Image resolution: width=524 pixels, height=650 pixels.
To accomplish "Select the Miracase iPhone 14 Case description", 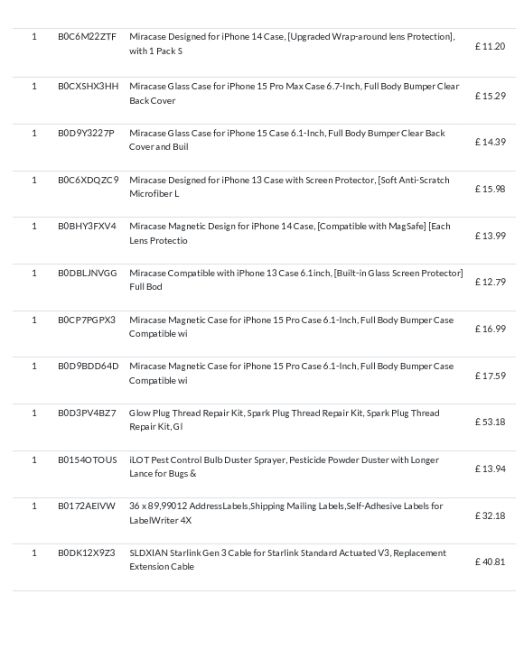I will point(292,44).
